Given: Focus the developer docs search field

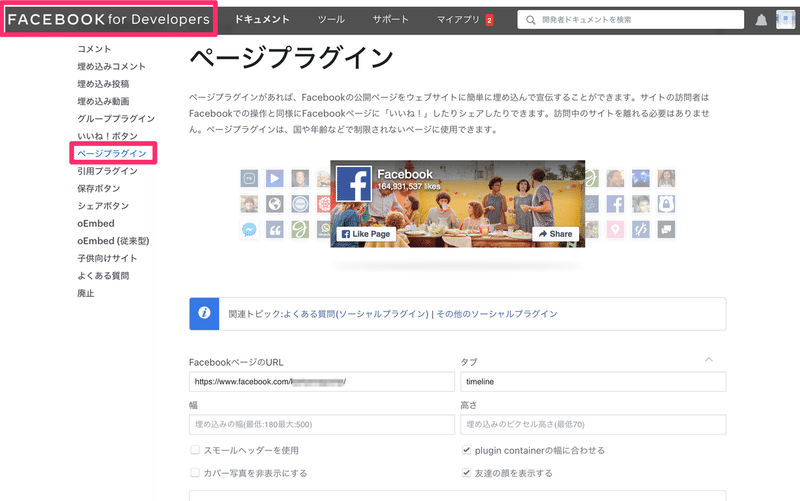Looking at the screenshot, I should (x=631, y=20).
